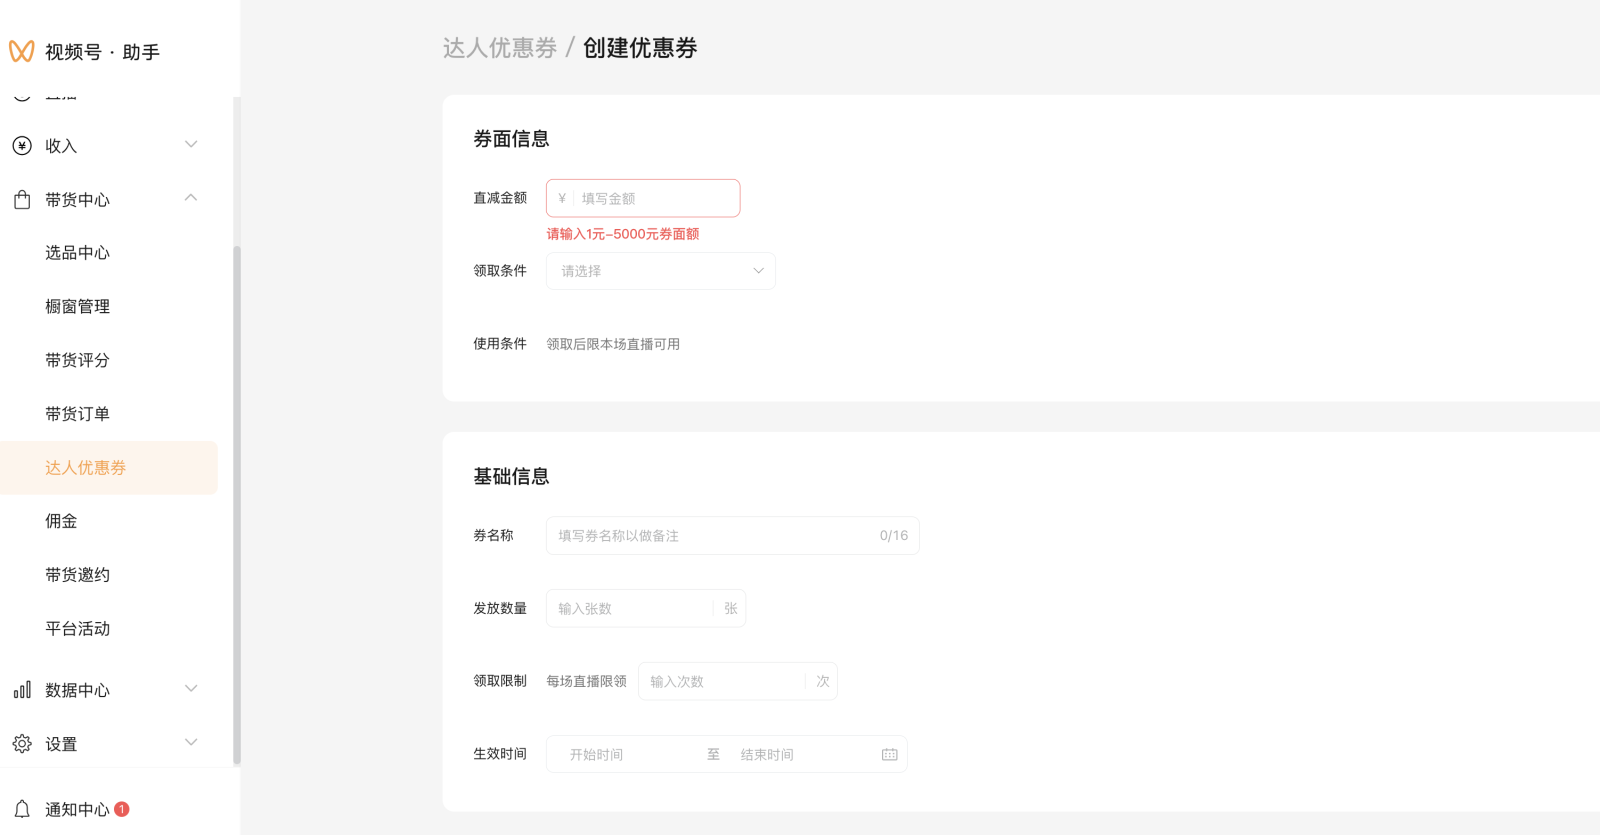Expand the 收入 menu chevron
1600x835 pixels.
[191, 145]
